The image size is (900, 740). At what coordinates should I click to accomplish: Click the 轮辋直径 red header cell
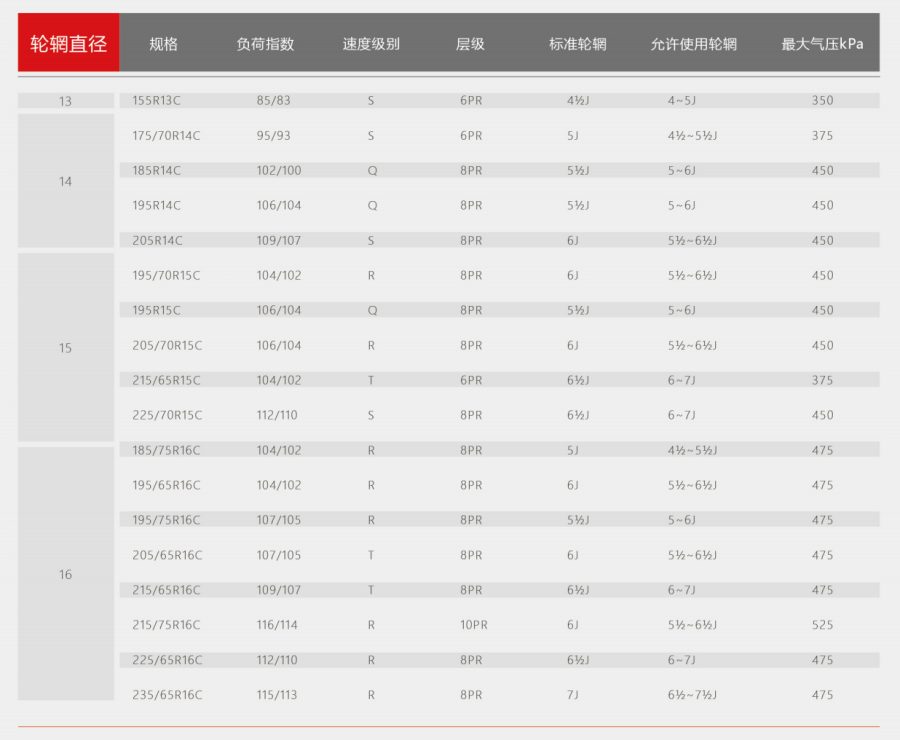[x=68, y=42]
